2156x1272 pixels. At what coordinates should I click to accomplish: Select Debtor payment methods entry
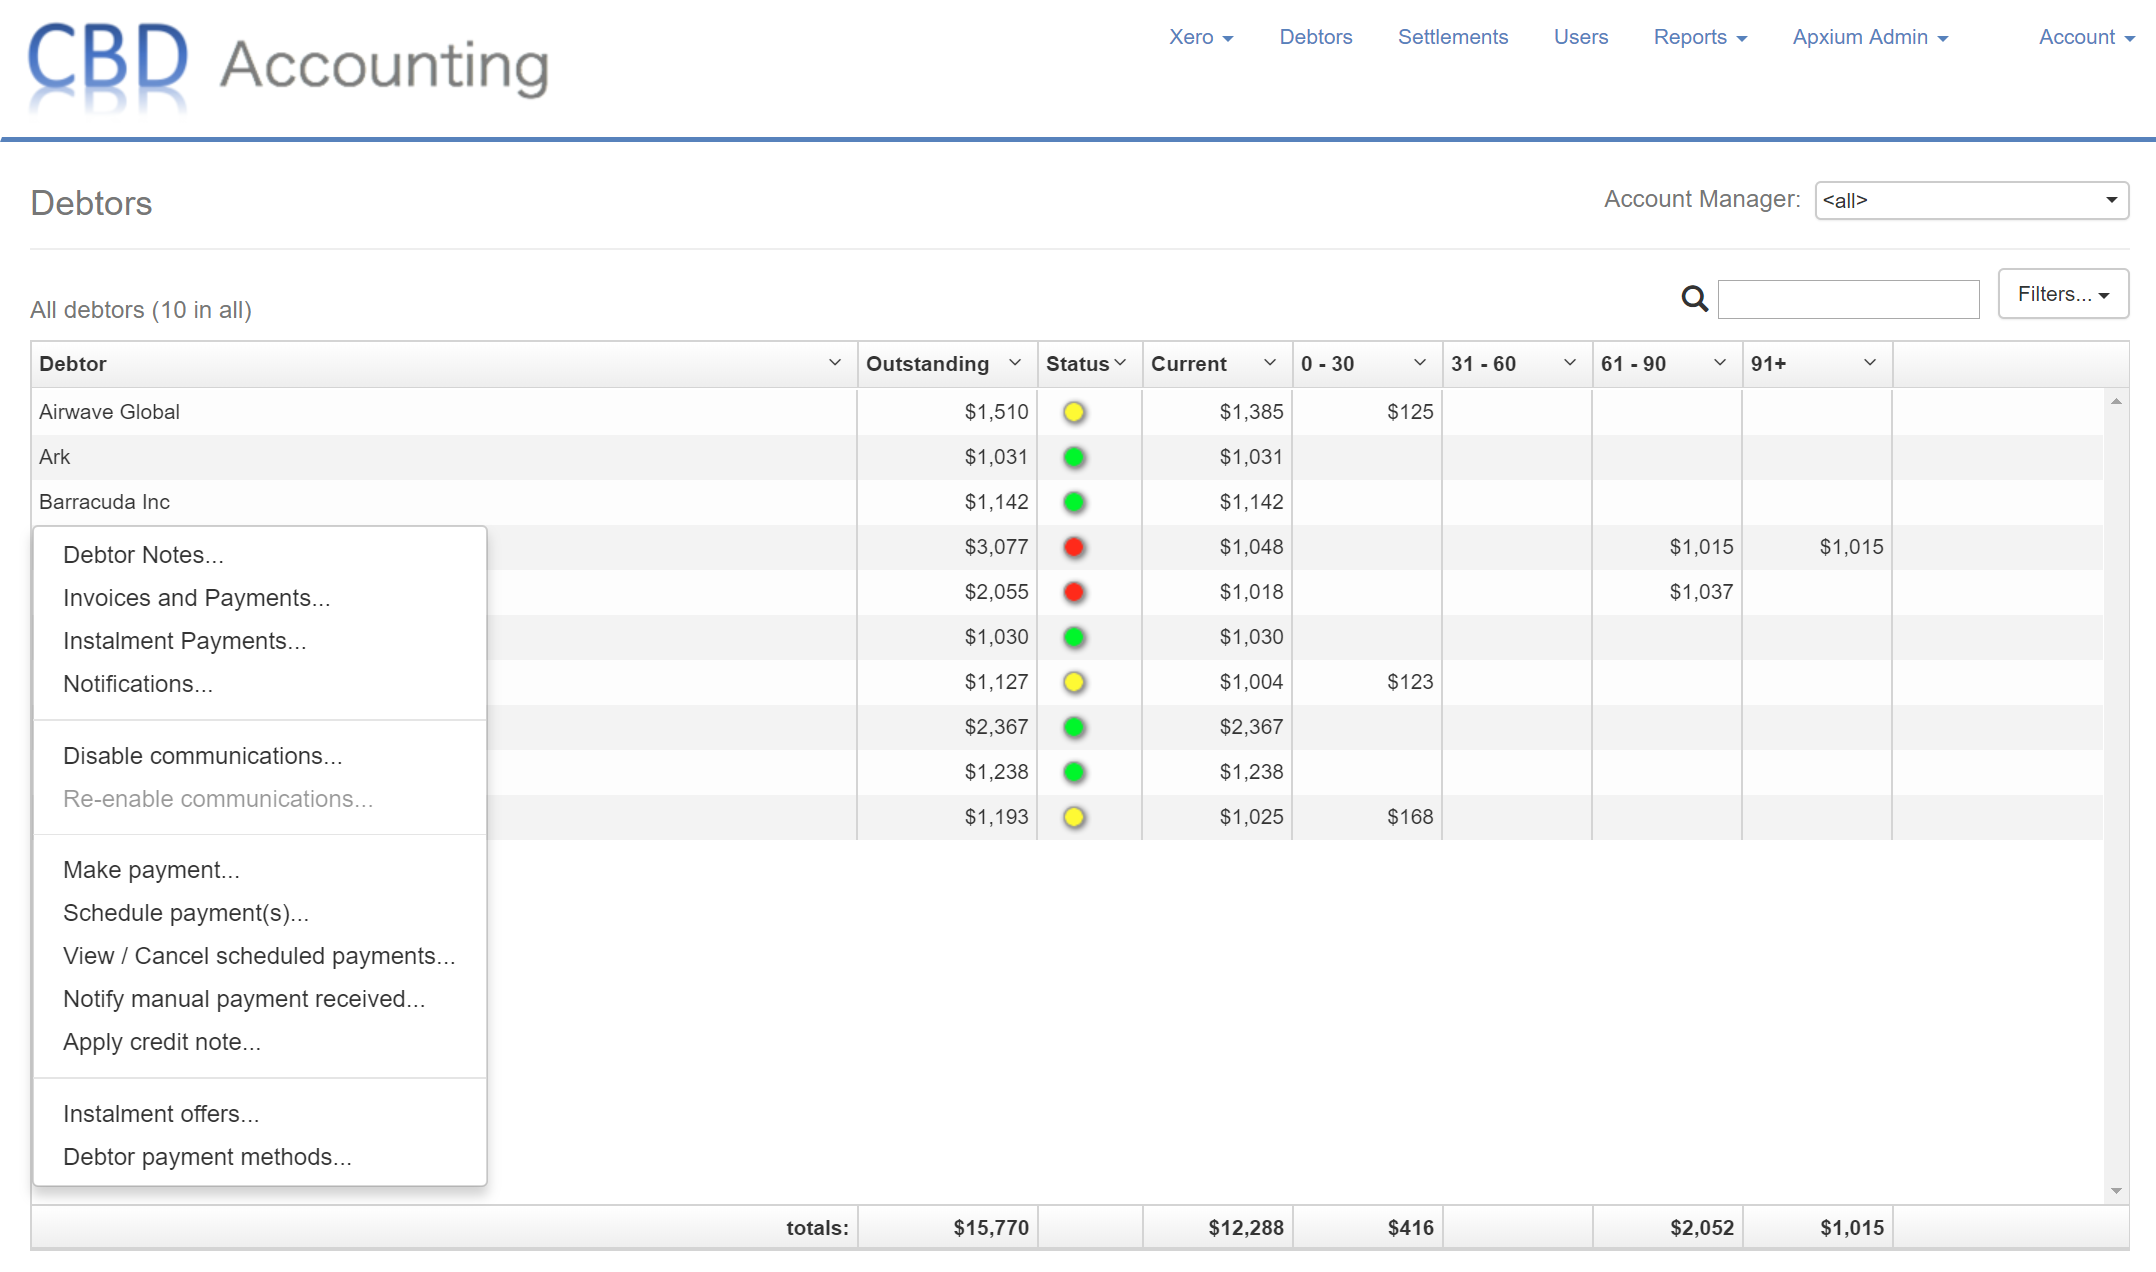tap(260, 1157)
